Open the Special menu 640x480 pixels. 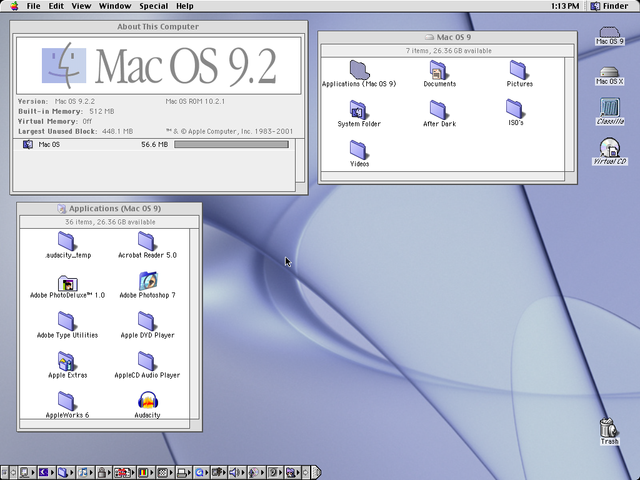tap(153, 6)
